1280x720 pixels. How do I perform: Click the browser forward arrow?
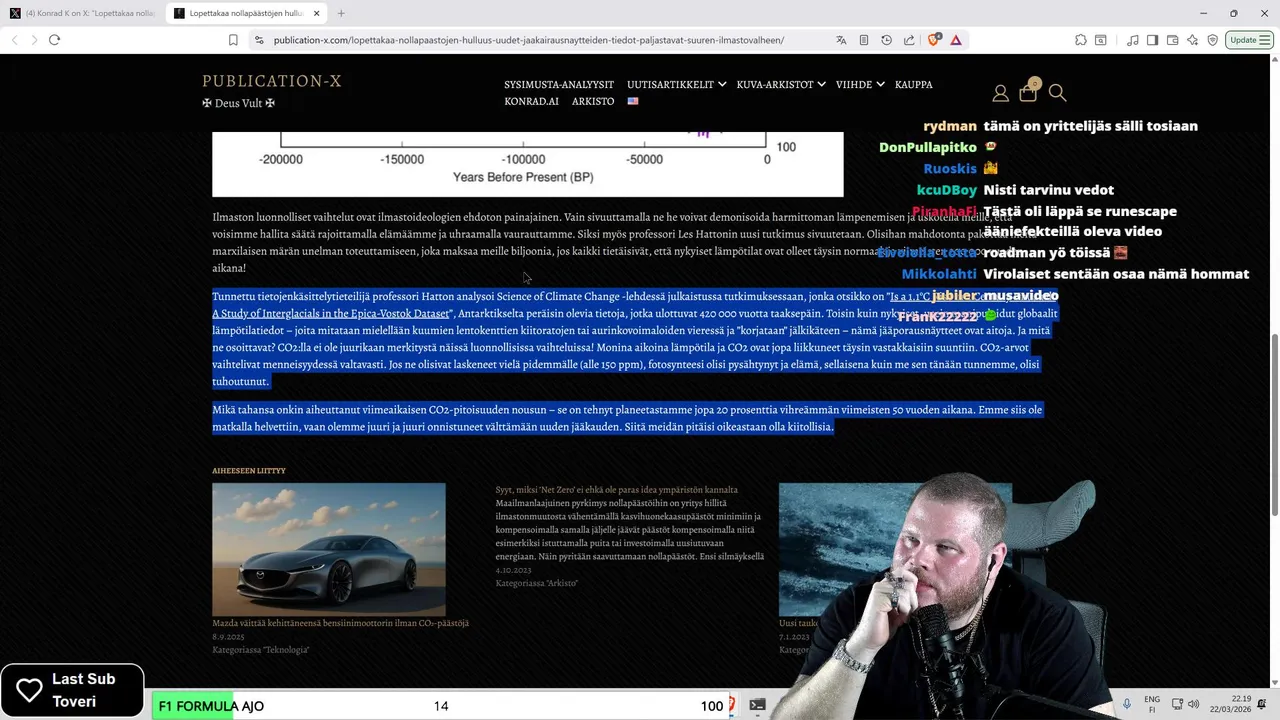(x=34, y=40)
